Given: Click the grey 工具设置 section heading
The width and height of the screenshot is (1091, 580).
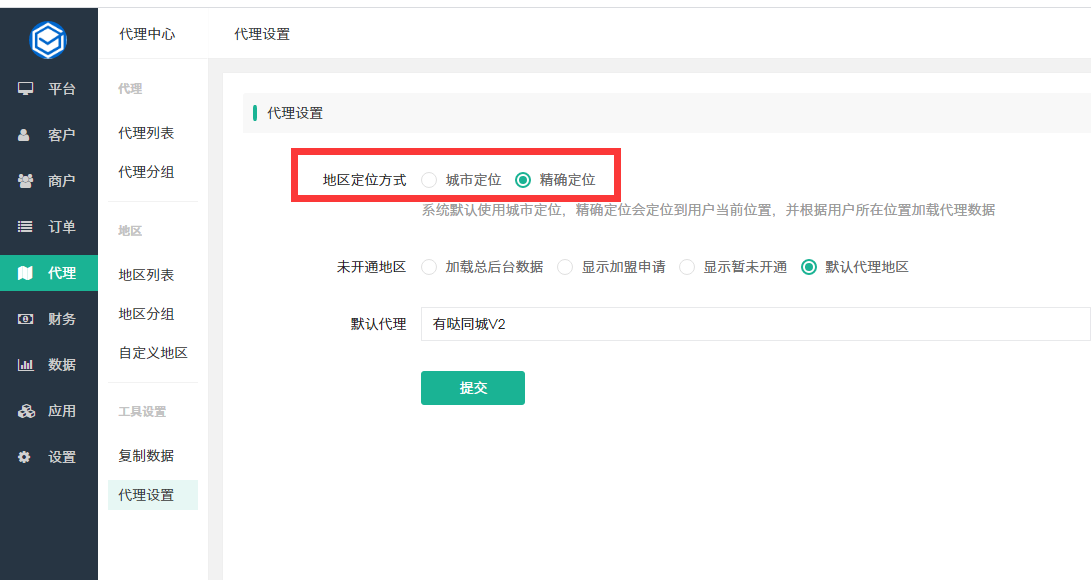Looking at the screenshot, I should 142,412.
